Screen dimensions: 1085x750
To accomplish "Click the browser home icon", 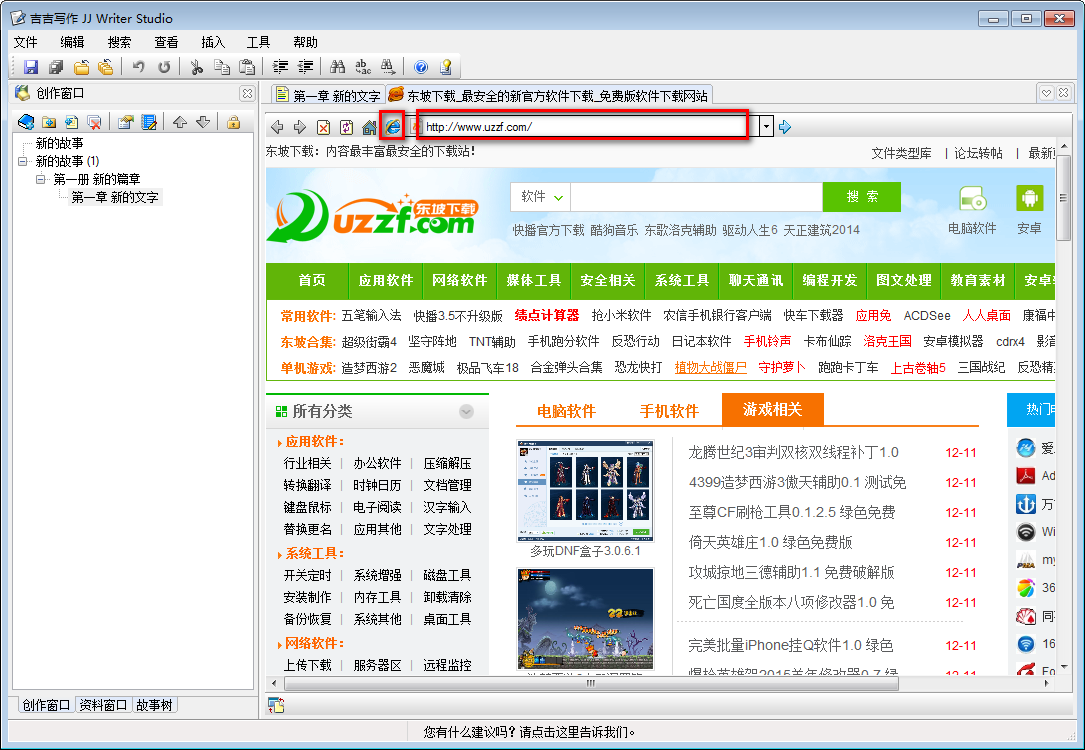I will pos(370,127).
